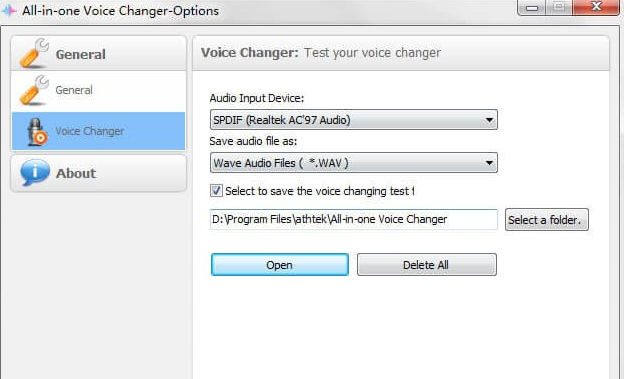Click the Select a folder button
The width and height of the screenshot is (624, 379).
coord(546,220)
